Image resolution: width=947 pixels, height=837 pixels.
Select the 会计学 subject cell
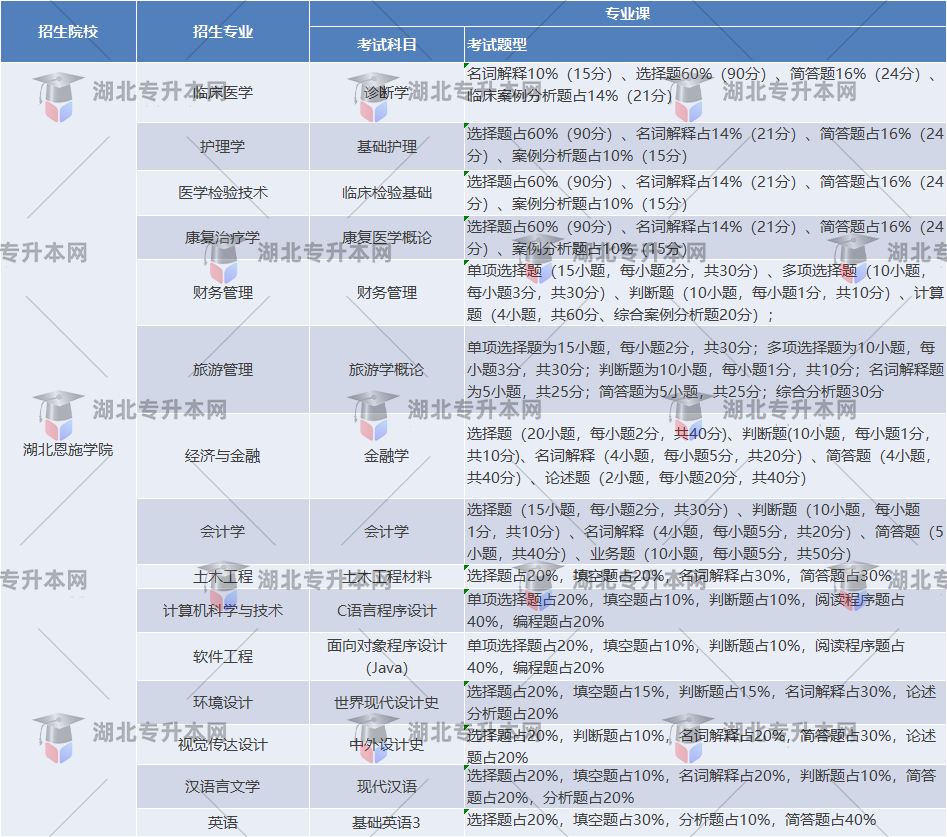point(387,531)
